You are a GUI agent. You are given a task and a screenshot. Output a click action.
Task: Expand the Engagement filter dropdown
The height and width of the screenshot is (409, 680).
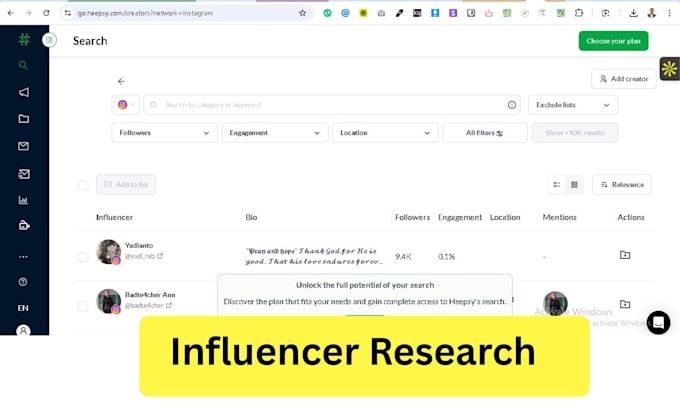point(275,133)
